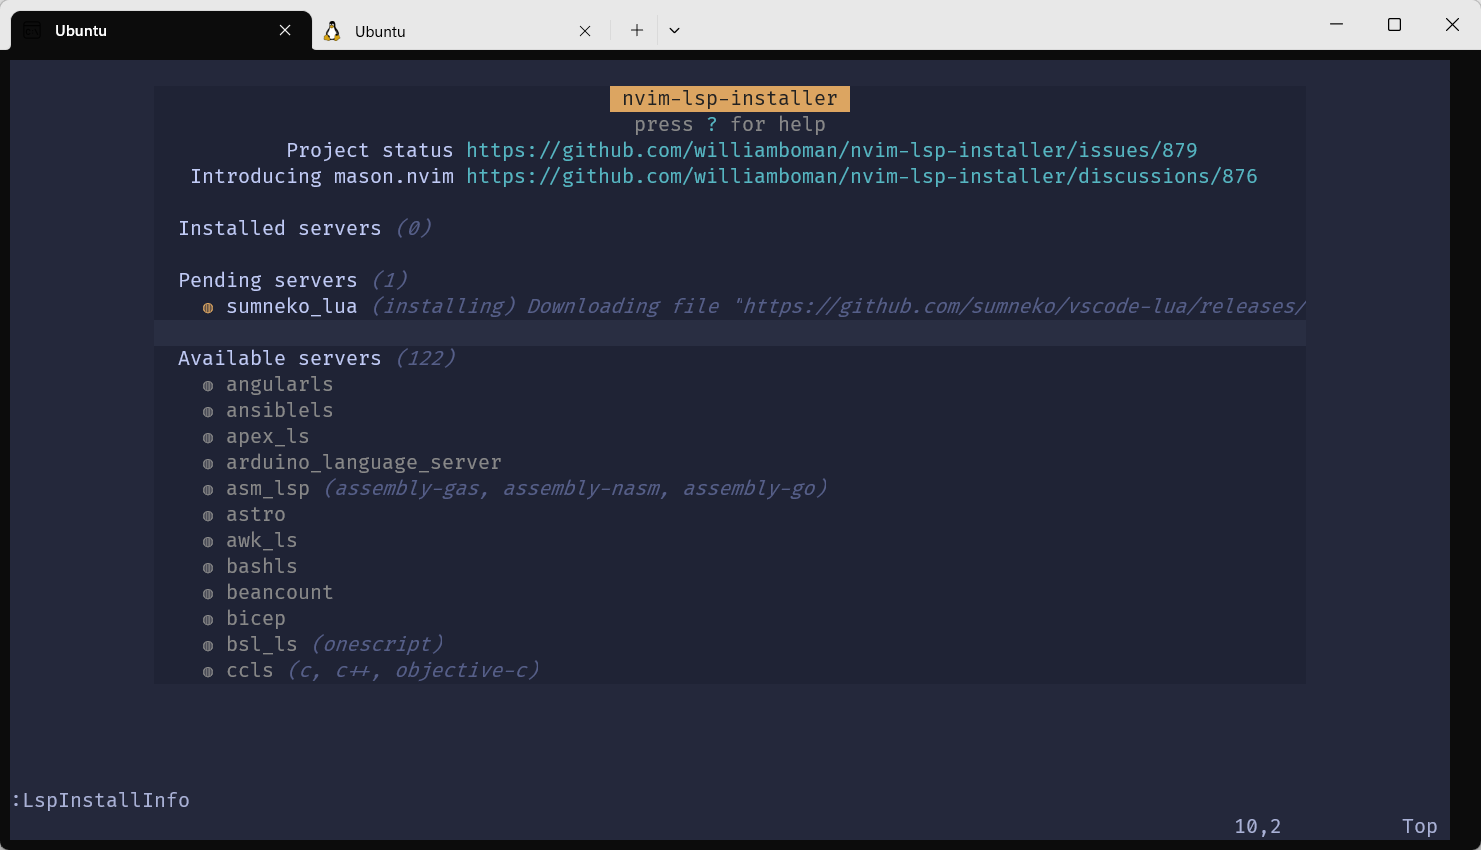
Task: Click the new tab plus button
Action: [636, 30]
